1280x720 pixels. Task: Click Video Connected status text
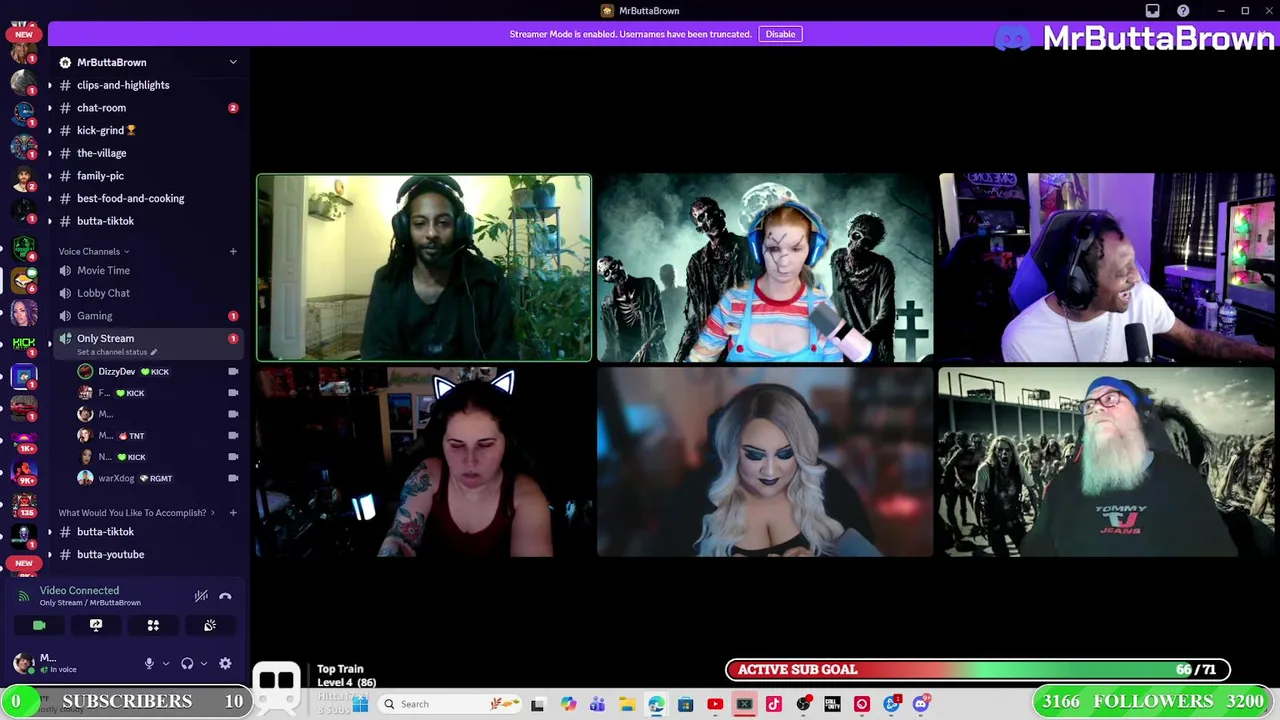tap(79, 590)
